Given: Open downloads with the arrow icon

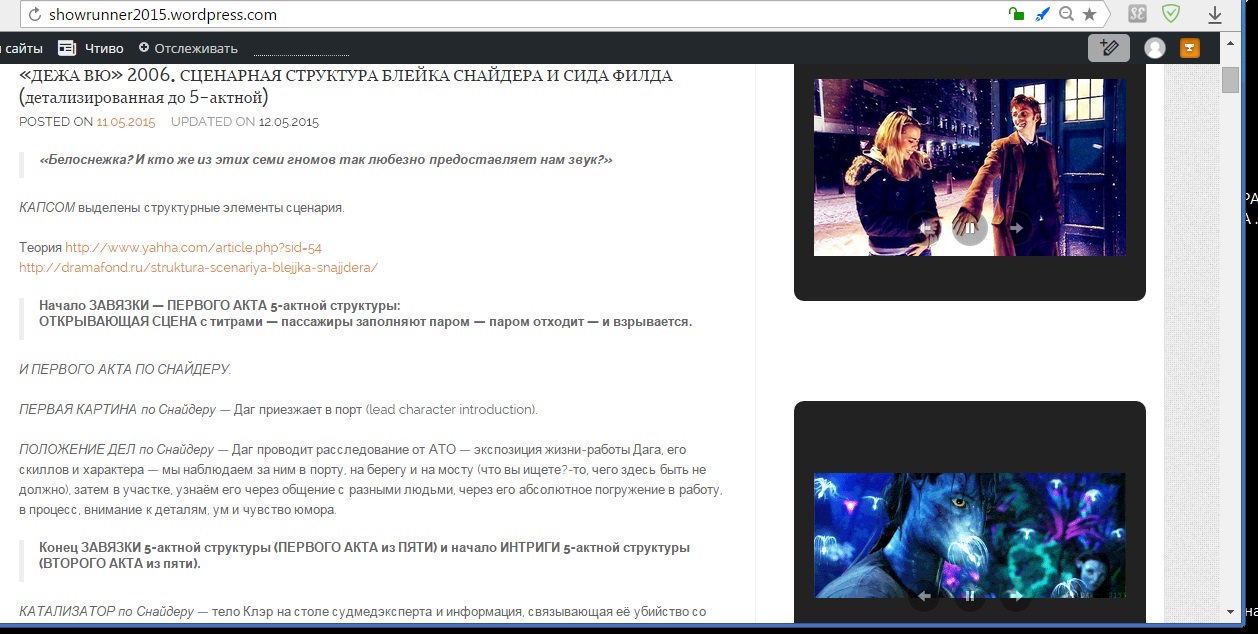Looking at the screenshot, I should coord(1216,15).
